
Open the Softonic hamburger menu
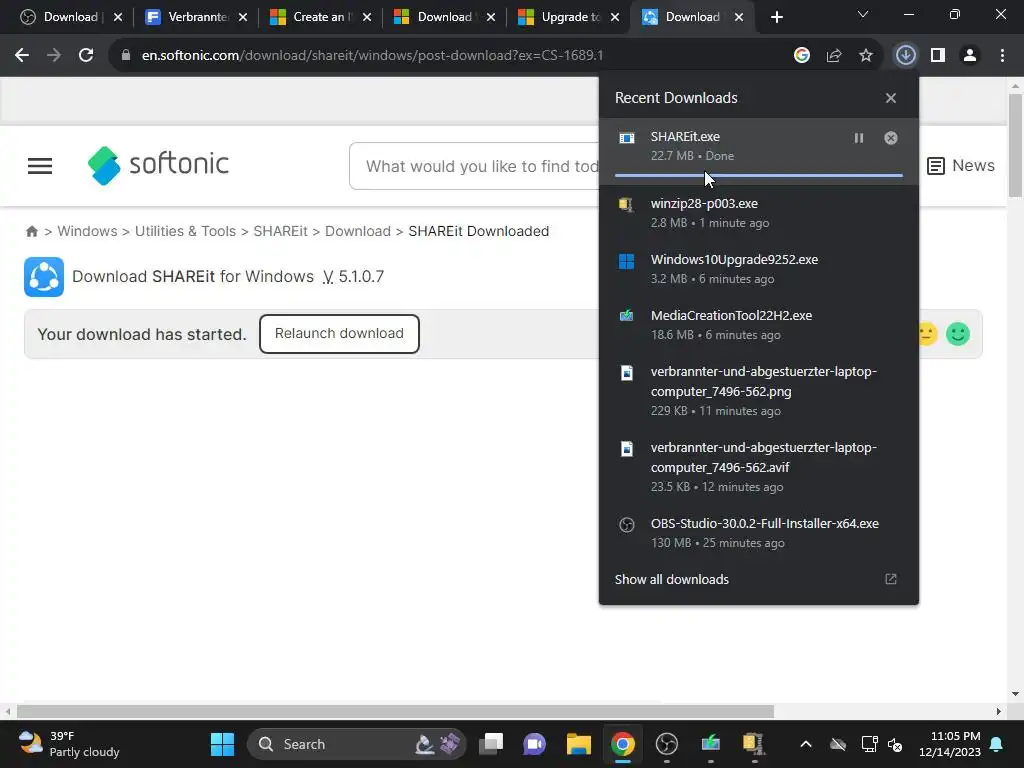(40, 166)
